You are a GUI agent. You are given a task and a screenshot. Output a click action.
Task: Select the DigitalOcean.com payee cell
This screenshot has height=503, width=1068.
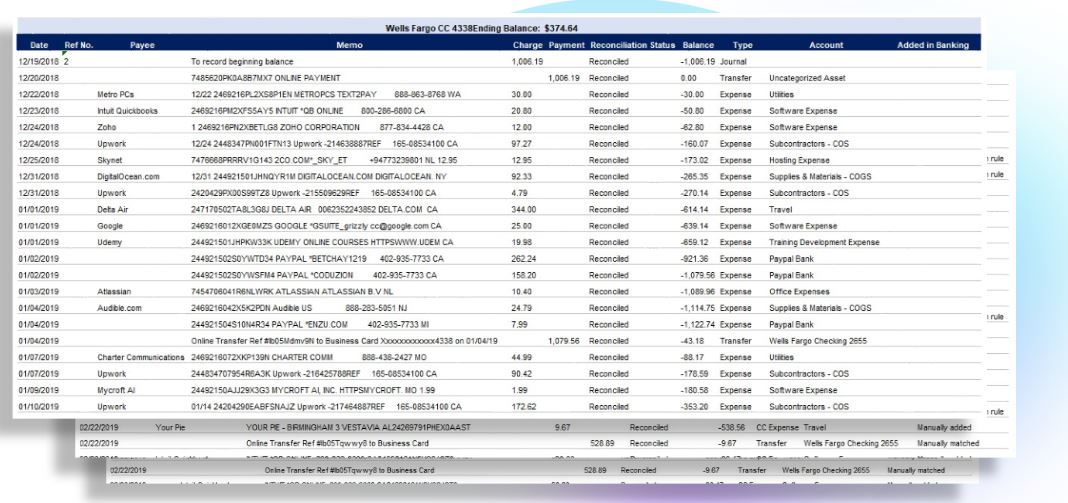click(128, 177)
